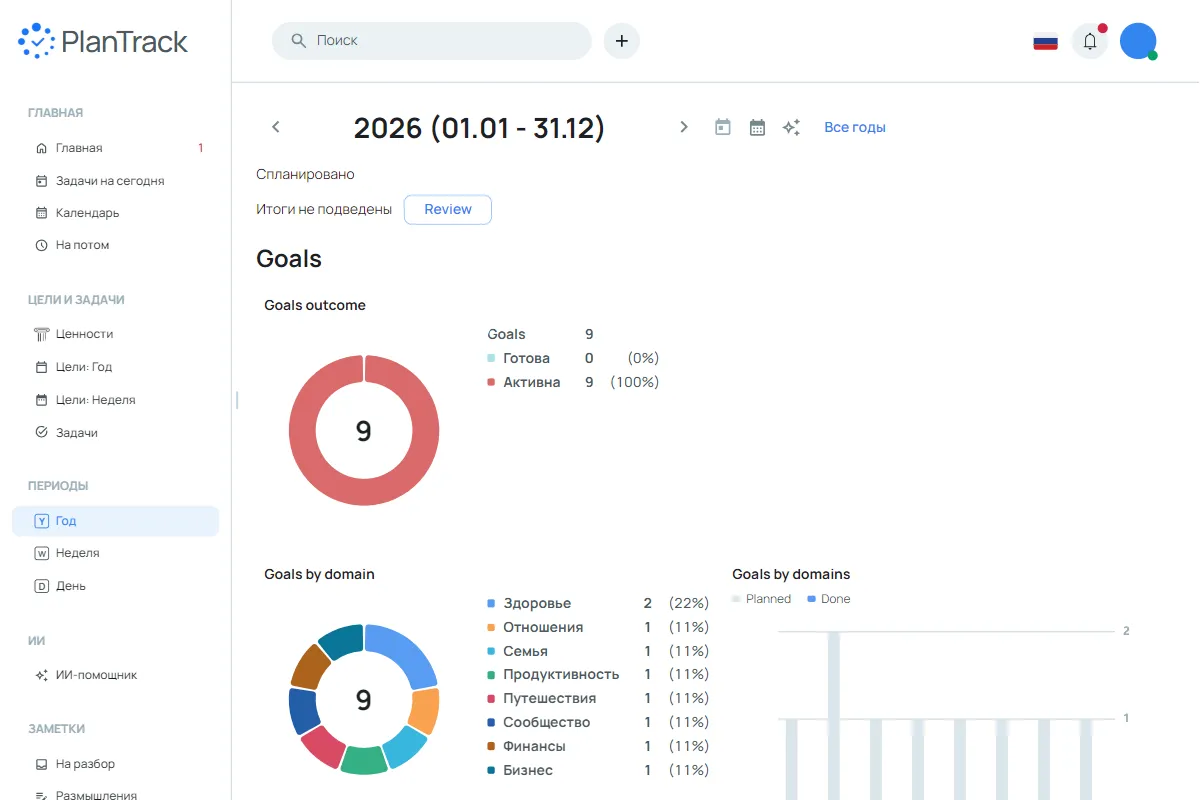
Task: Toggle the Done series in bar chart legend
Action: click(x=829, y=599)
